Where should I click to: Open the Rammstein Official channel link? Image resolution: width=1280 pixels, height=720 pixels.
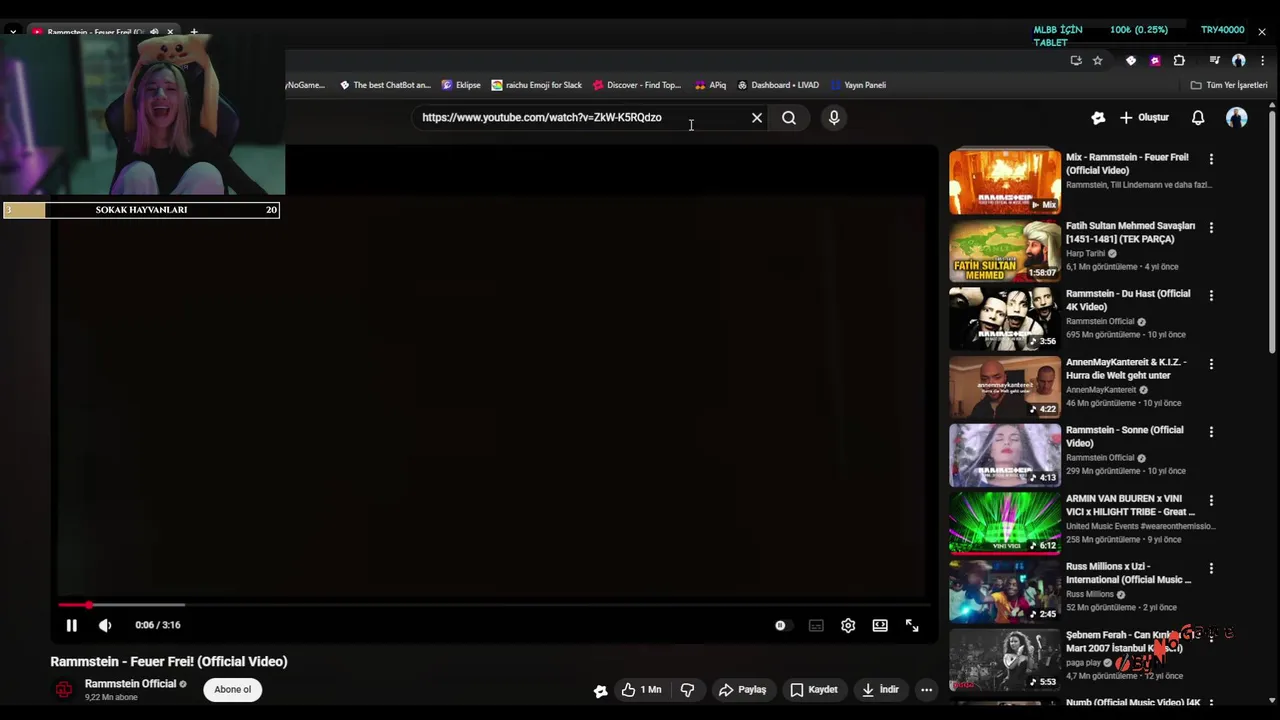pos(130,684)
